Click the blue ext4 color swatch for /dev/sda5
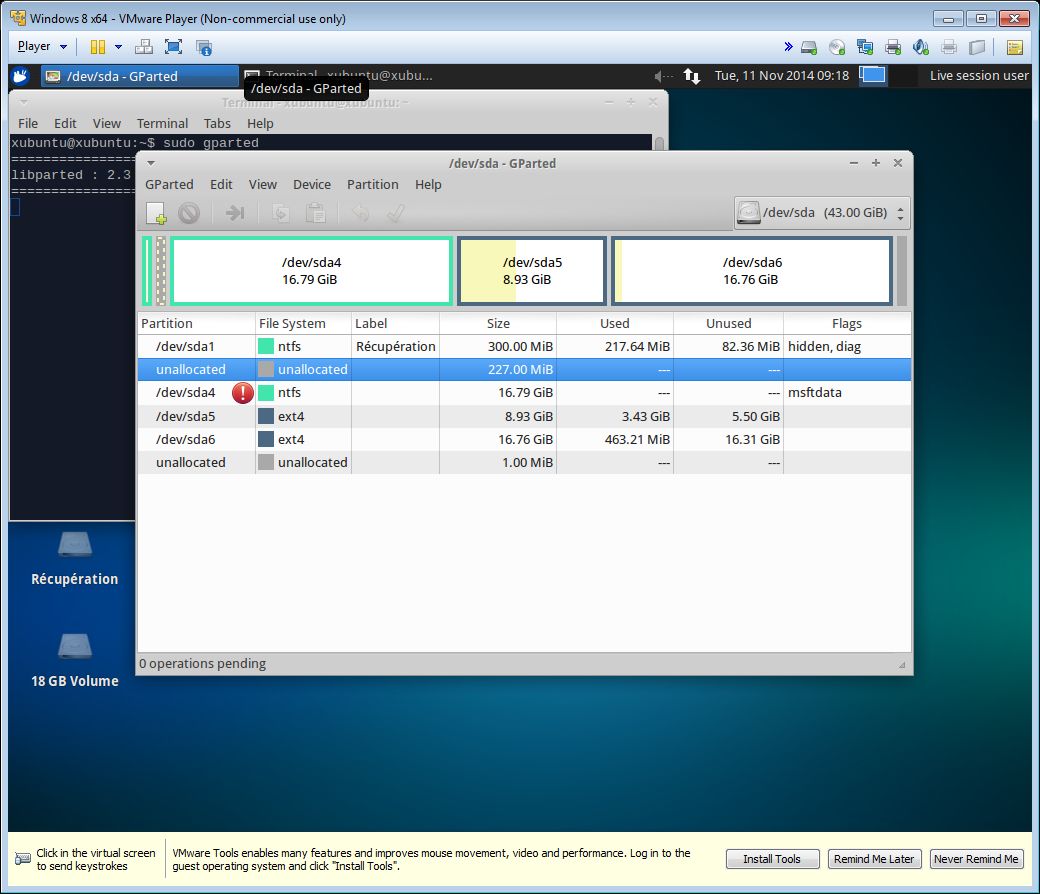Viewport: 1040px width, 894px height. pyautogui.click(x=266, y=416)
